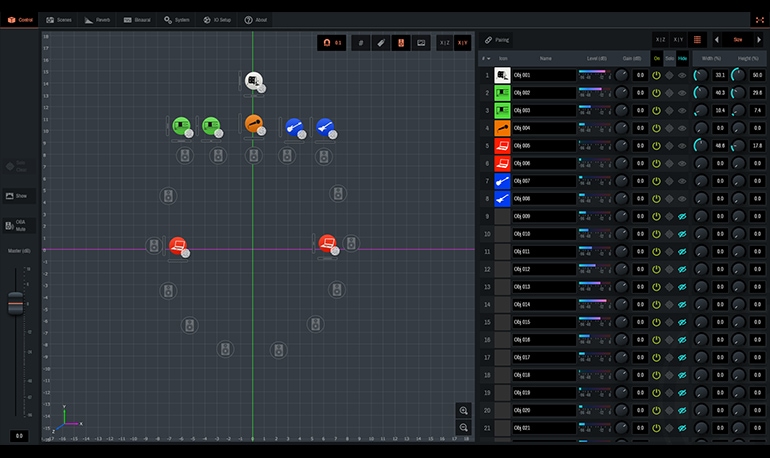Enable the power toggle for Obj 012
The height and width of the screenshot is (458, 770).
[x=657, y=269]
